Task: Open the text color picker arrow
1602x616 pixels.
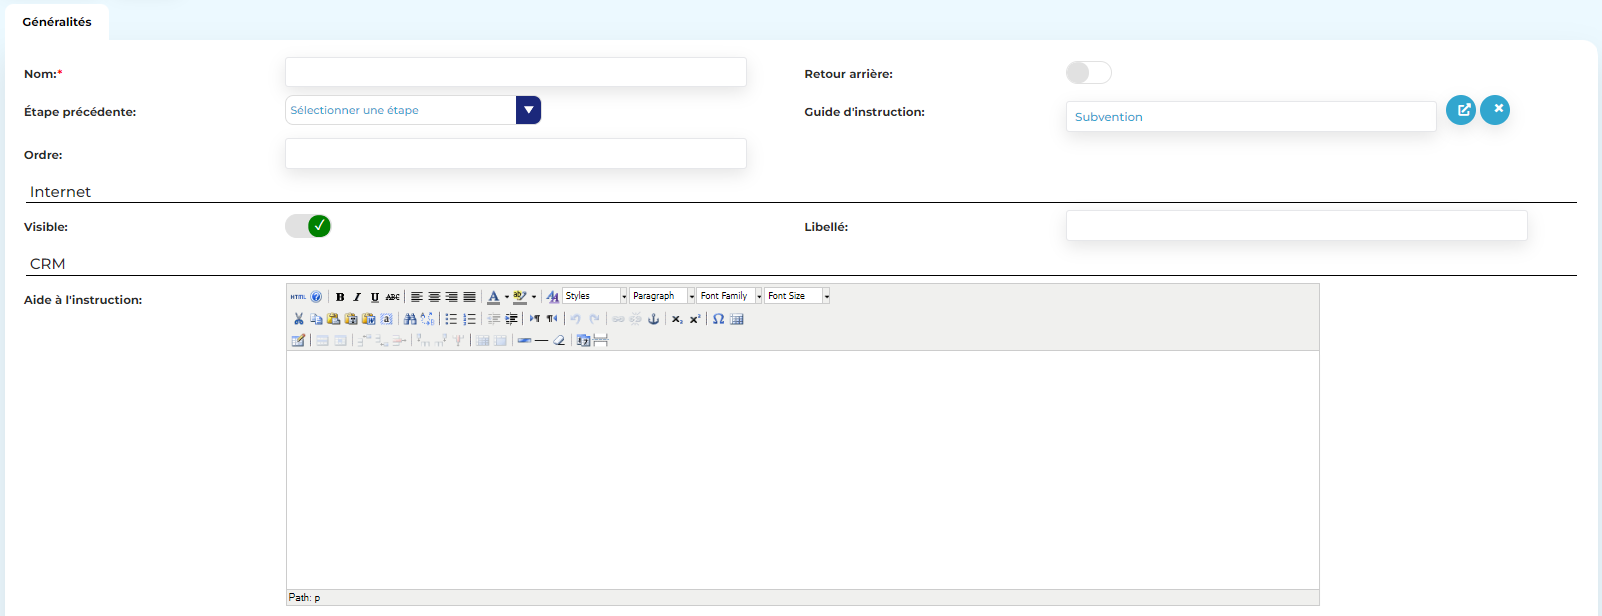Action: pyautogui.click(x=507, y=297)
